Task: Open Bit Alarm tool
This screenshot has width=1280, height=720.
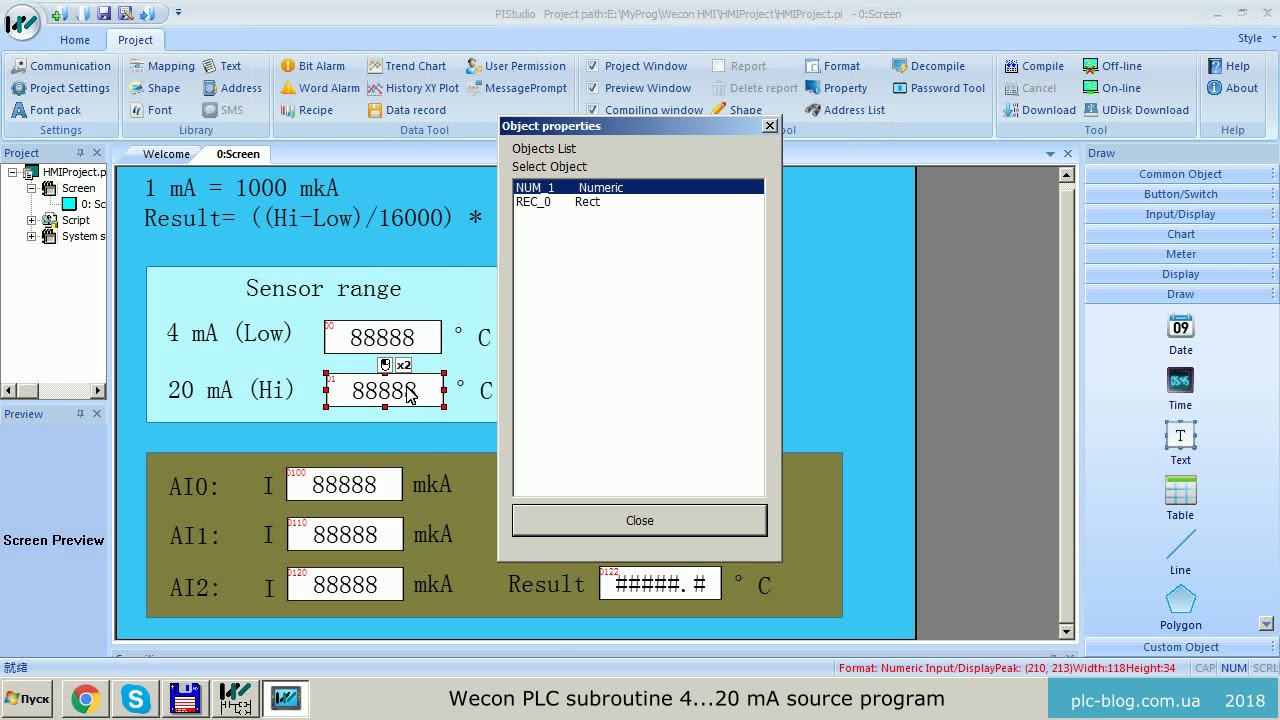Action: pos(312,66)
